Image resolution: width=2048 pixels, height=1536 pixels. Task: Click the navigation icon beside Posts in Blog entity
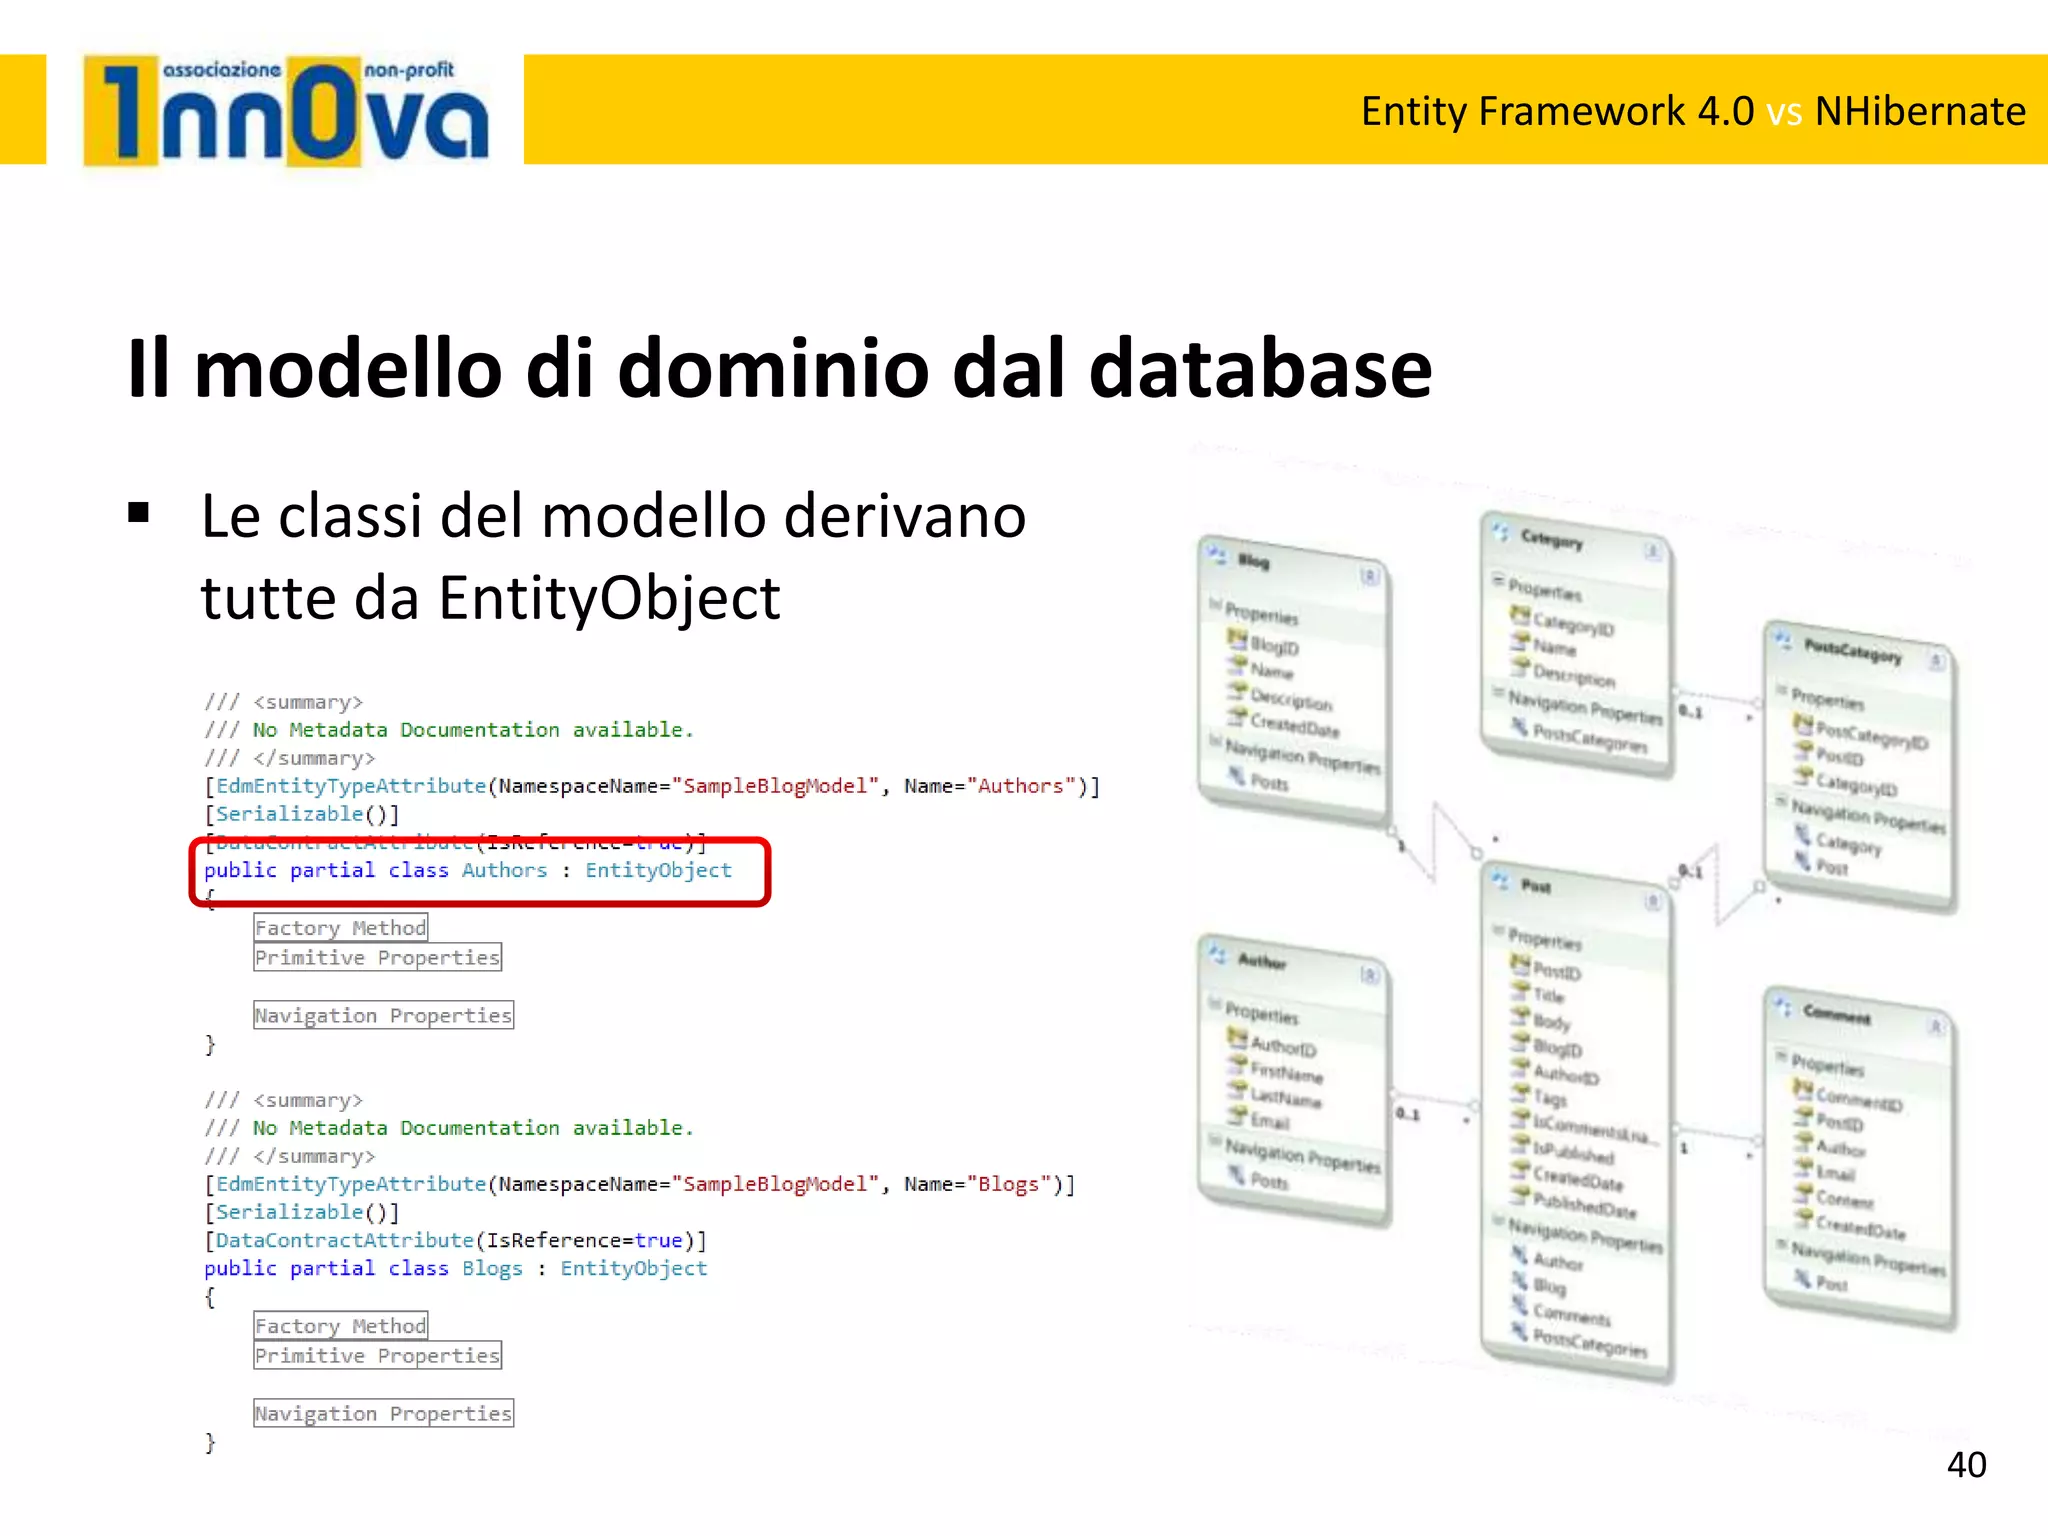(1237, 776)
